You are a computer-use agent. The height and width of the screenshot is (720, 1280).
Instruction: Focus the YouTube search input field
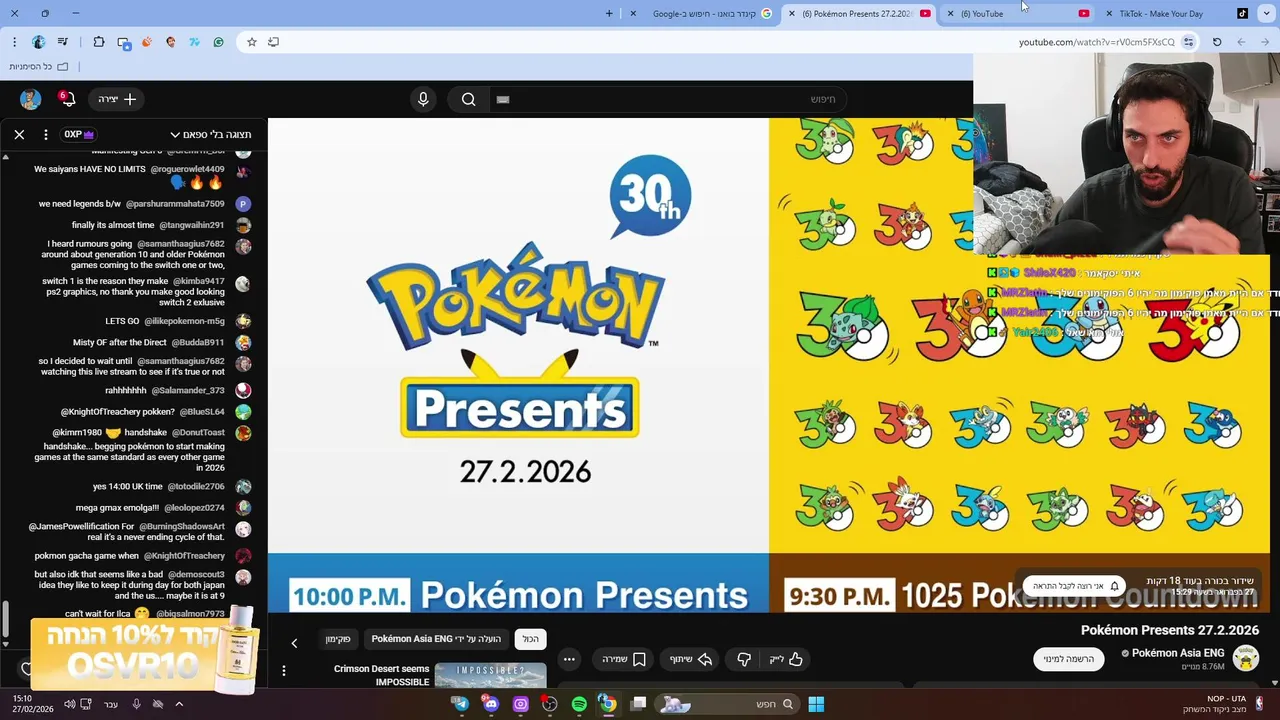(x=667, y=99)
